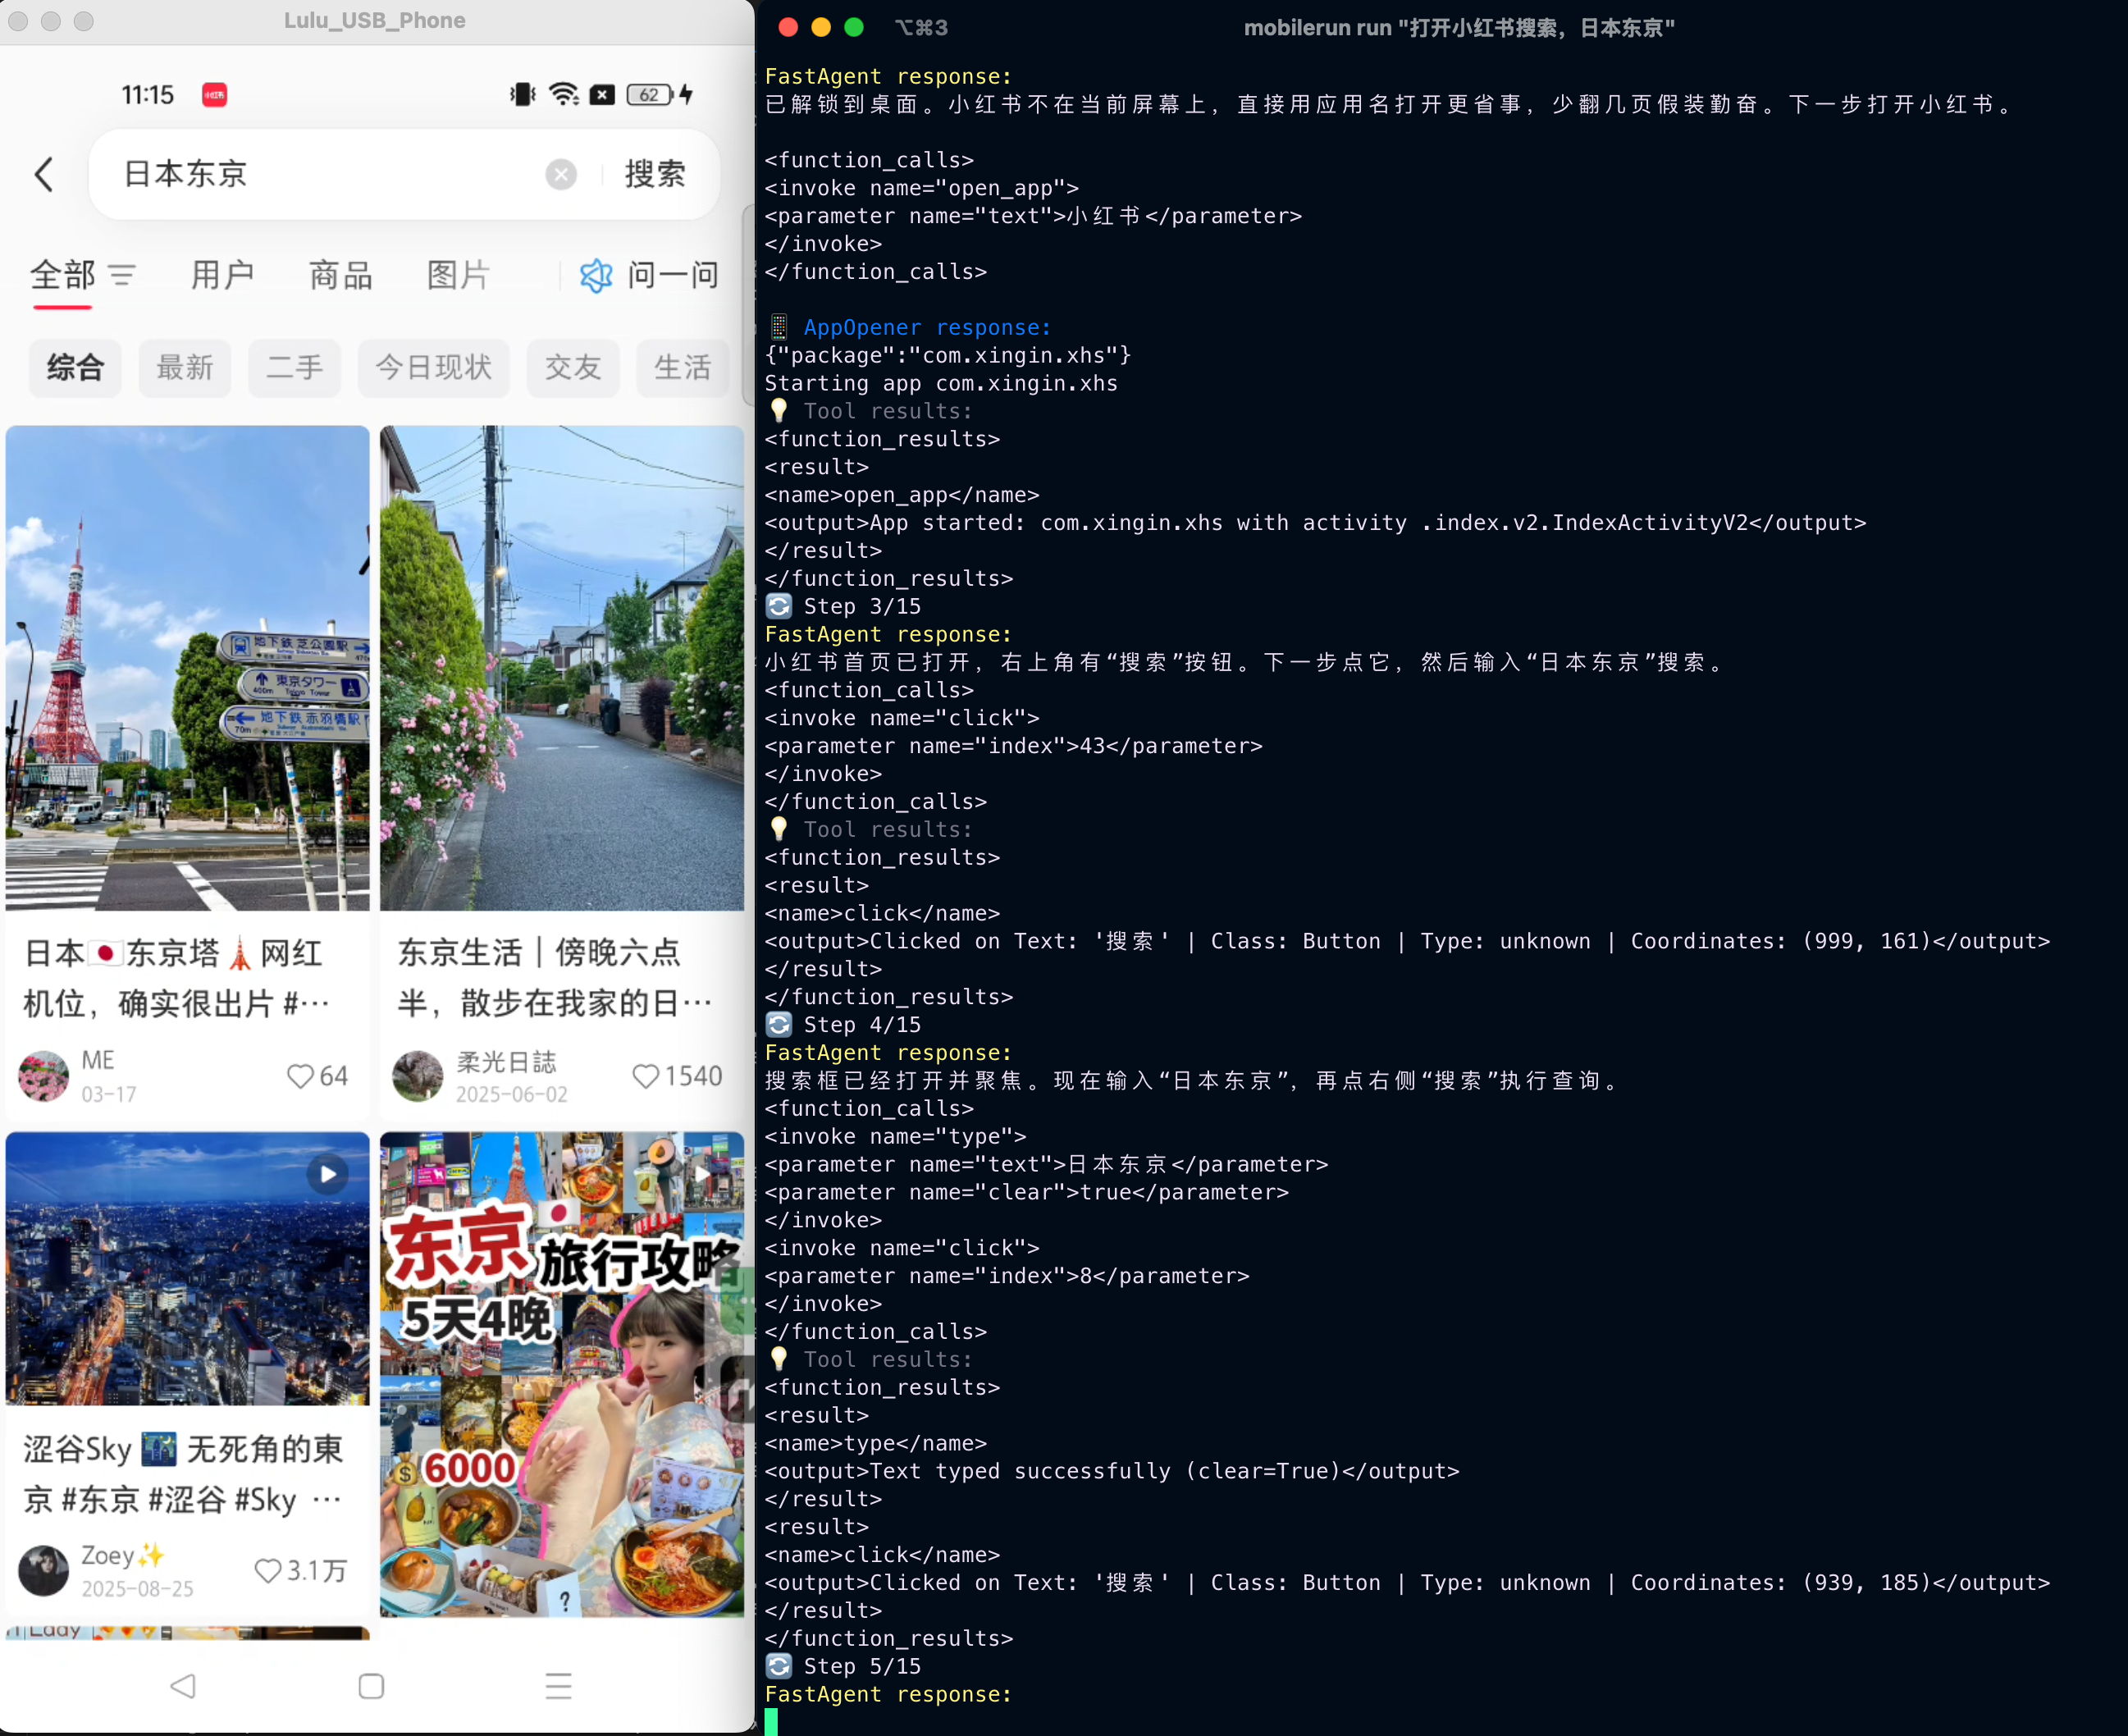Switch to the 用户 tab

[x=222, y=275]
